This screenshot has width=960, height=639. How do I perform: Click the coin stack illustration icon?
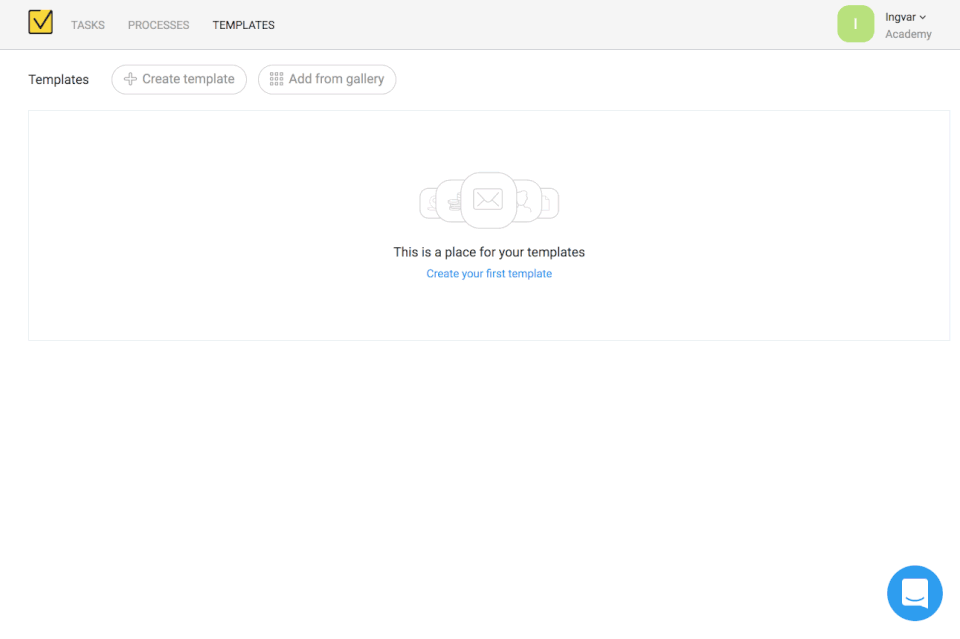[454, 203]
